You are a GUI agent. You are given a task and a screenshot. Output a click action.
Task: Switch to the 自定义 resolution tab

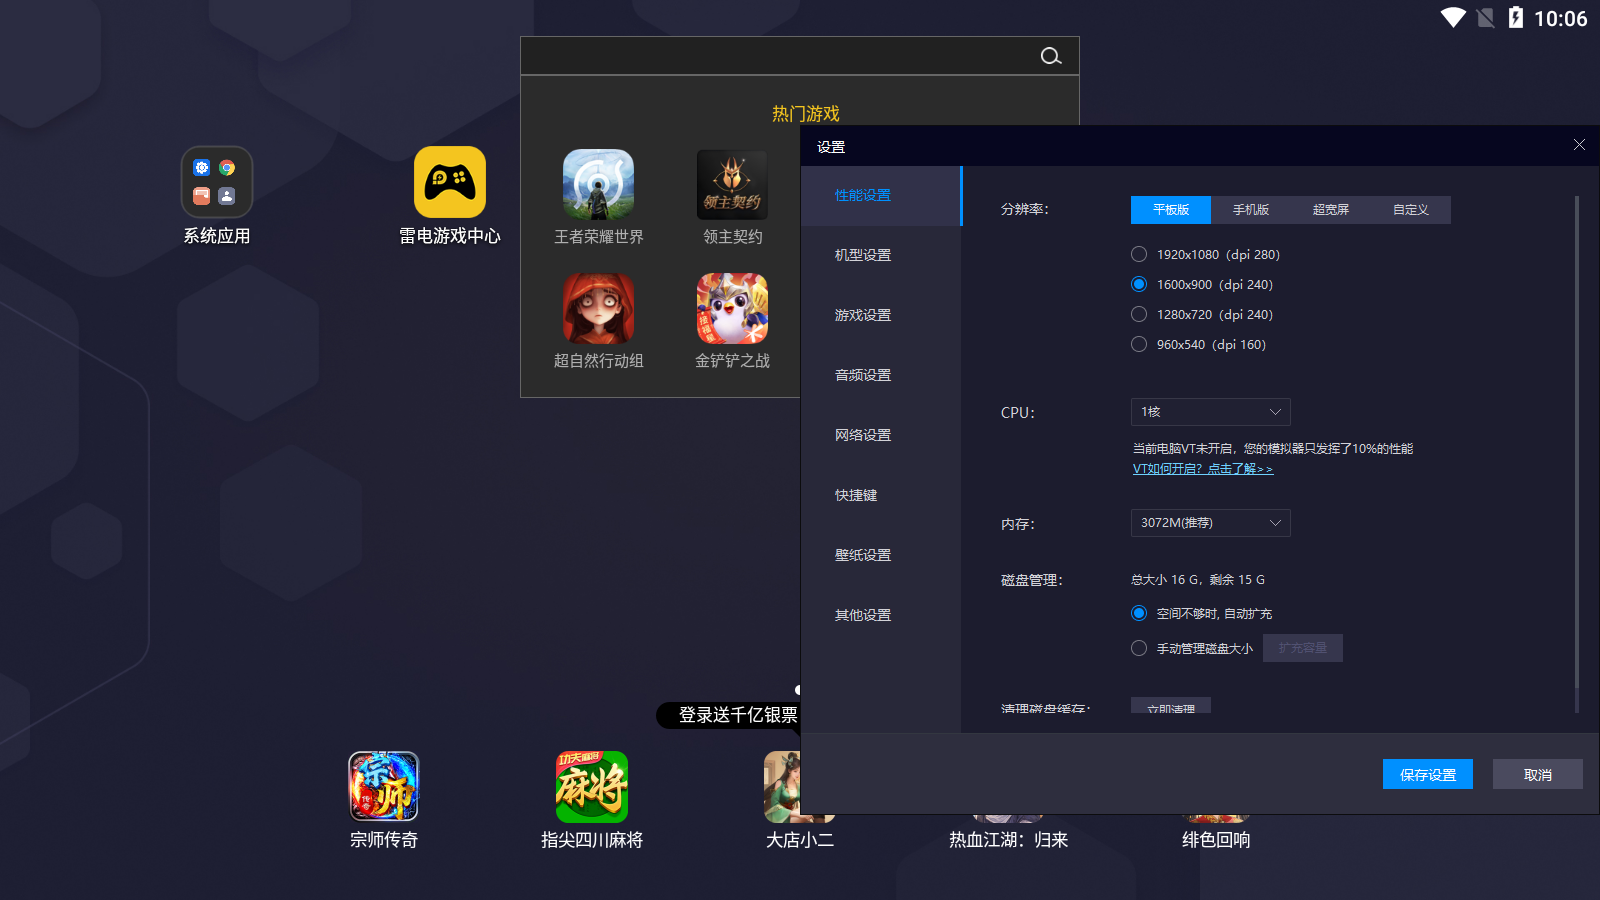pos(1411,210)
